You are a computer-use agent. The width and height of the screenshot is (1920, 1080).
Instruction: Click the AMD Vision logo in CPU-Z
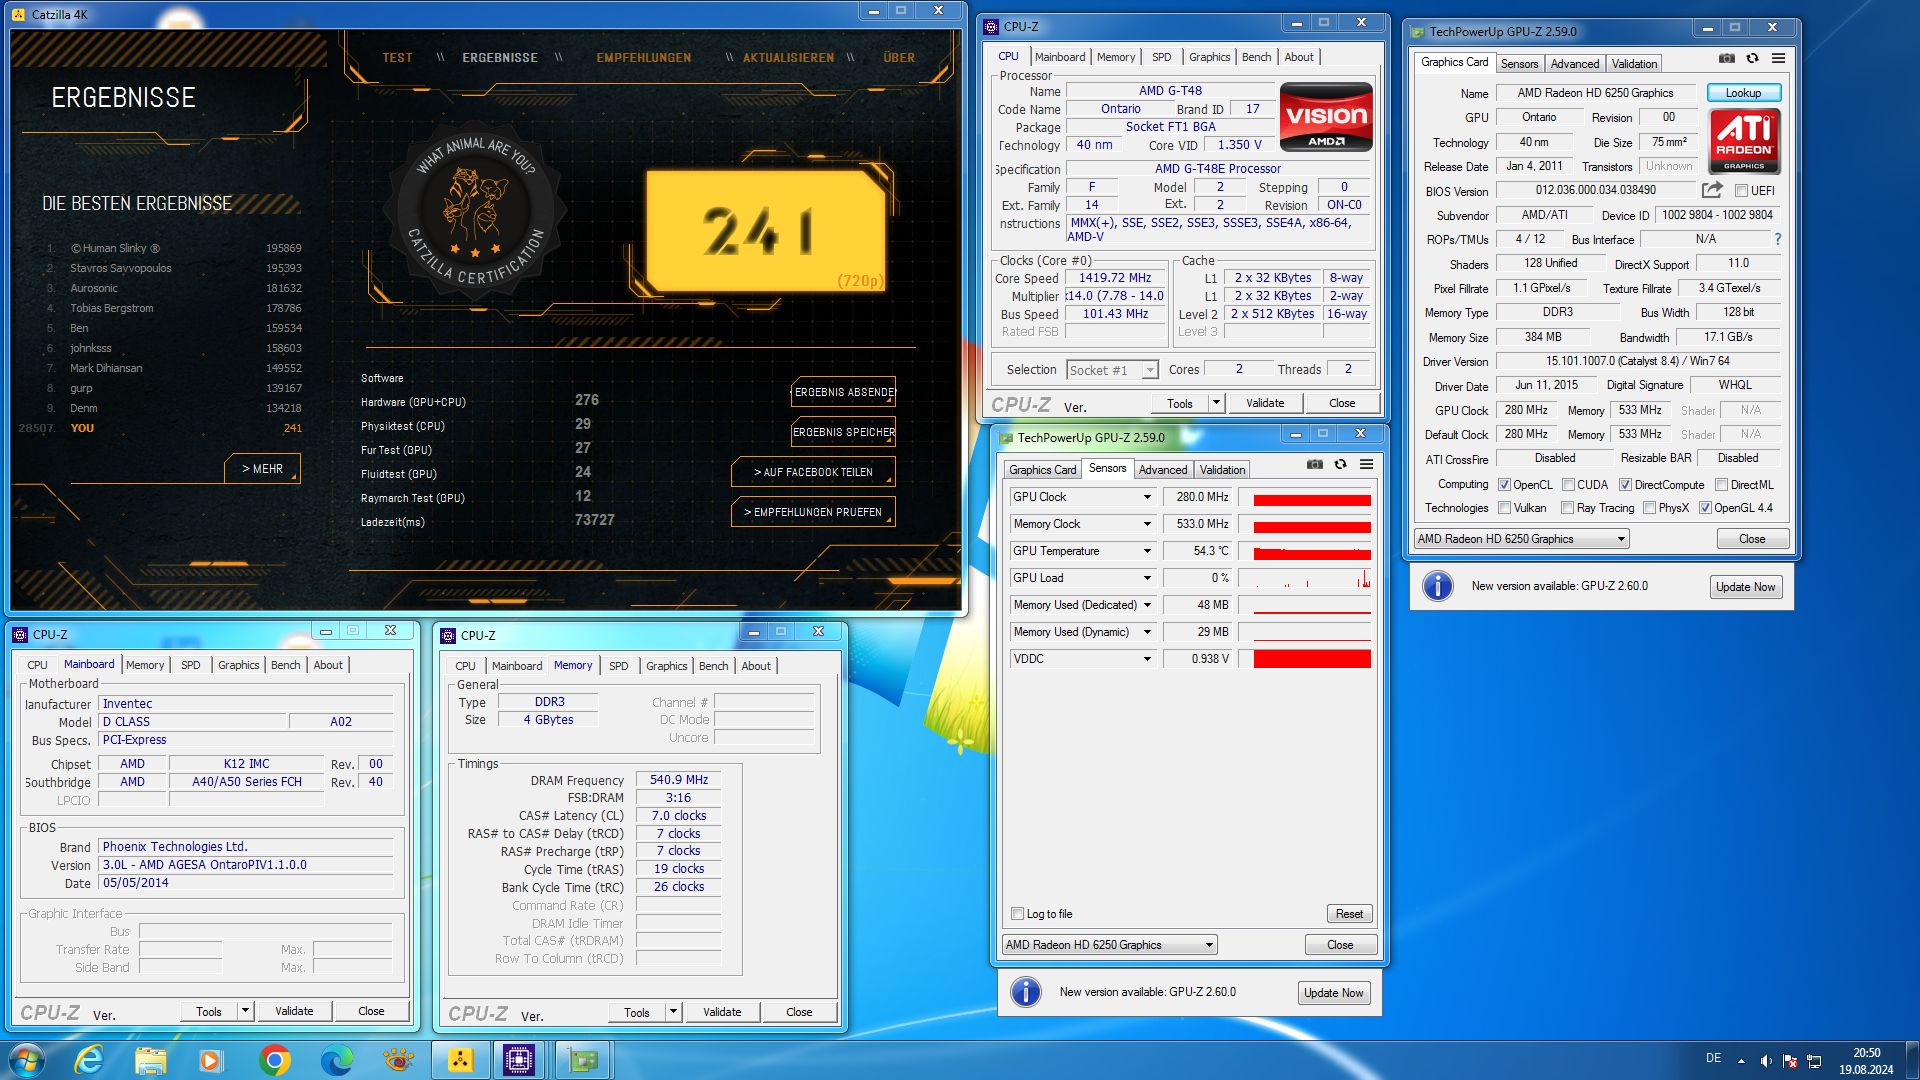click(x=1326, y=117)
